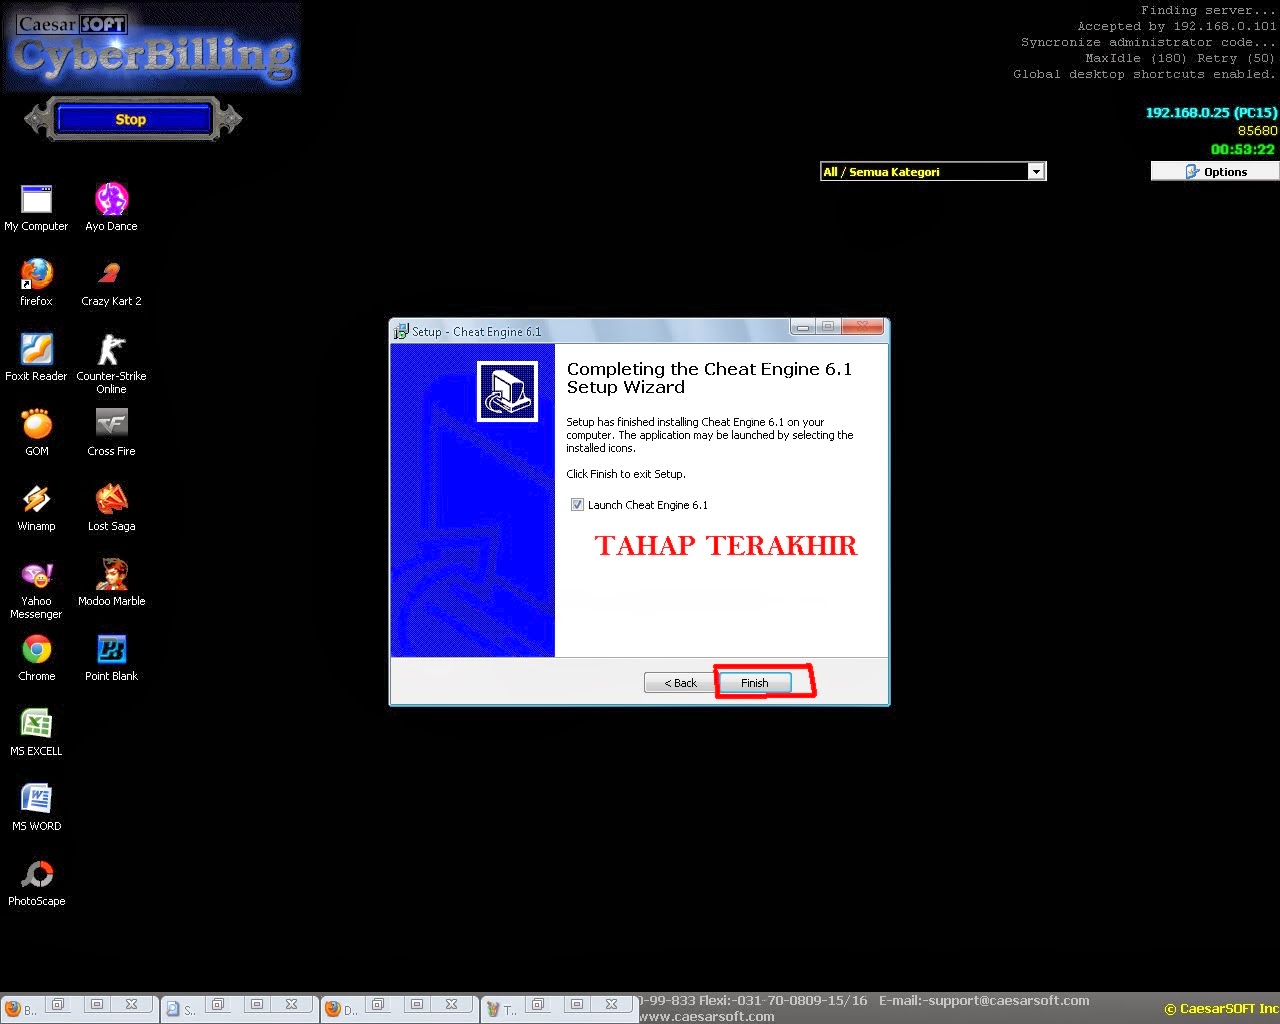Click the Setup dialog title bar icon
Screen dimensions: 1280x1024
(401, 331)
